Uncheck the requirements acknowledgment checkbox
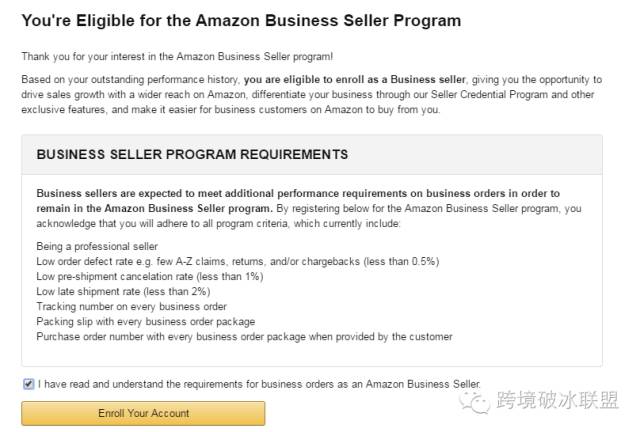The height and width of the screenshot is (432, 640). coord(28,384)
